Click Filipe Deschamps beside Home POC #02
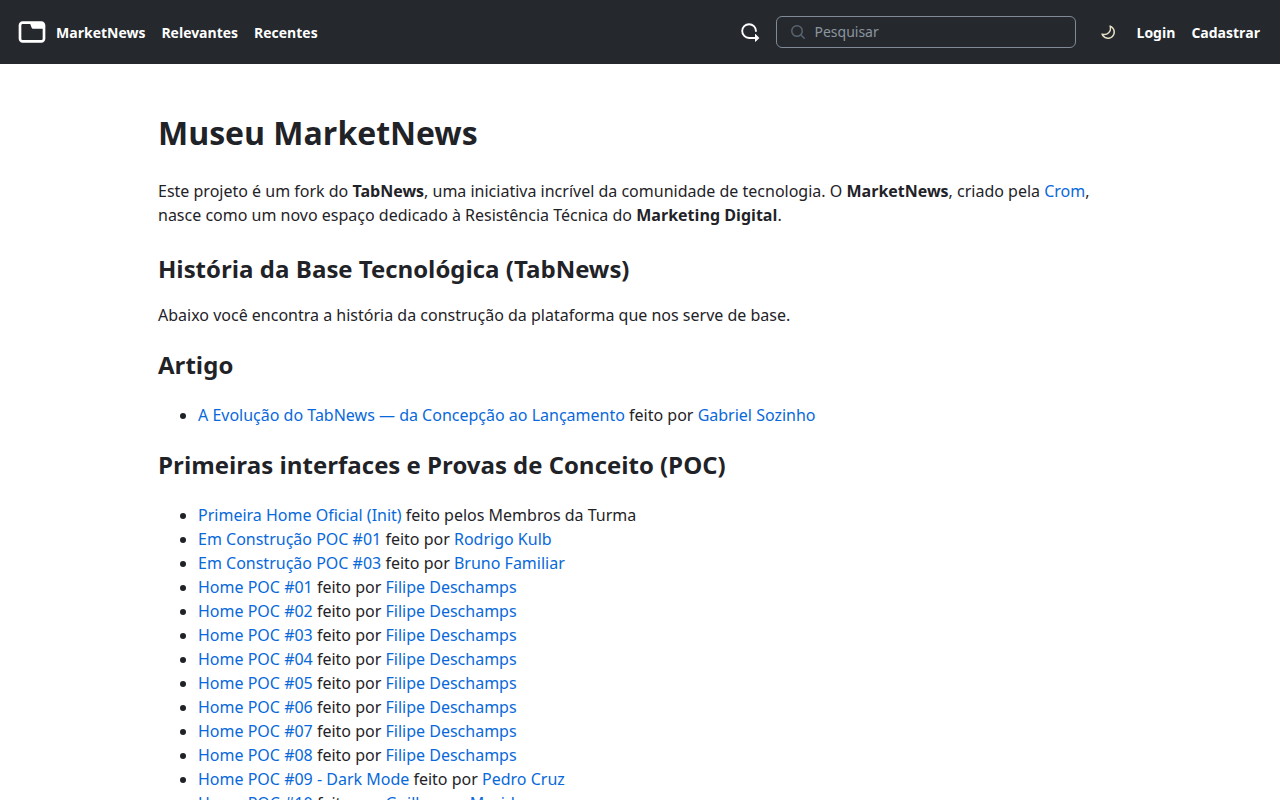Image resolution: width=1280 pixels, height=800 pixels. (451, 611)
